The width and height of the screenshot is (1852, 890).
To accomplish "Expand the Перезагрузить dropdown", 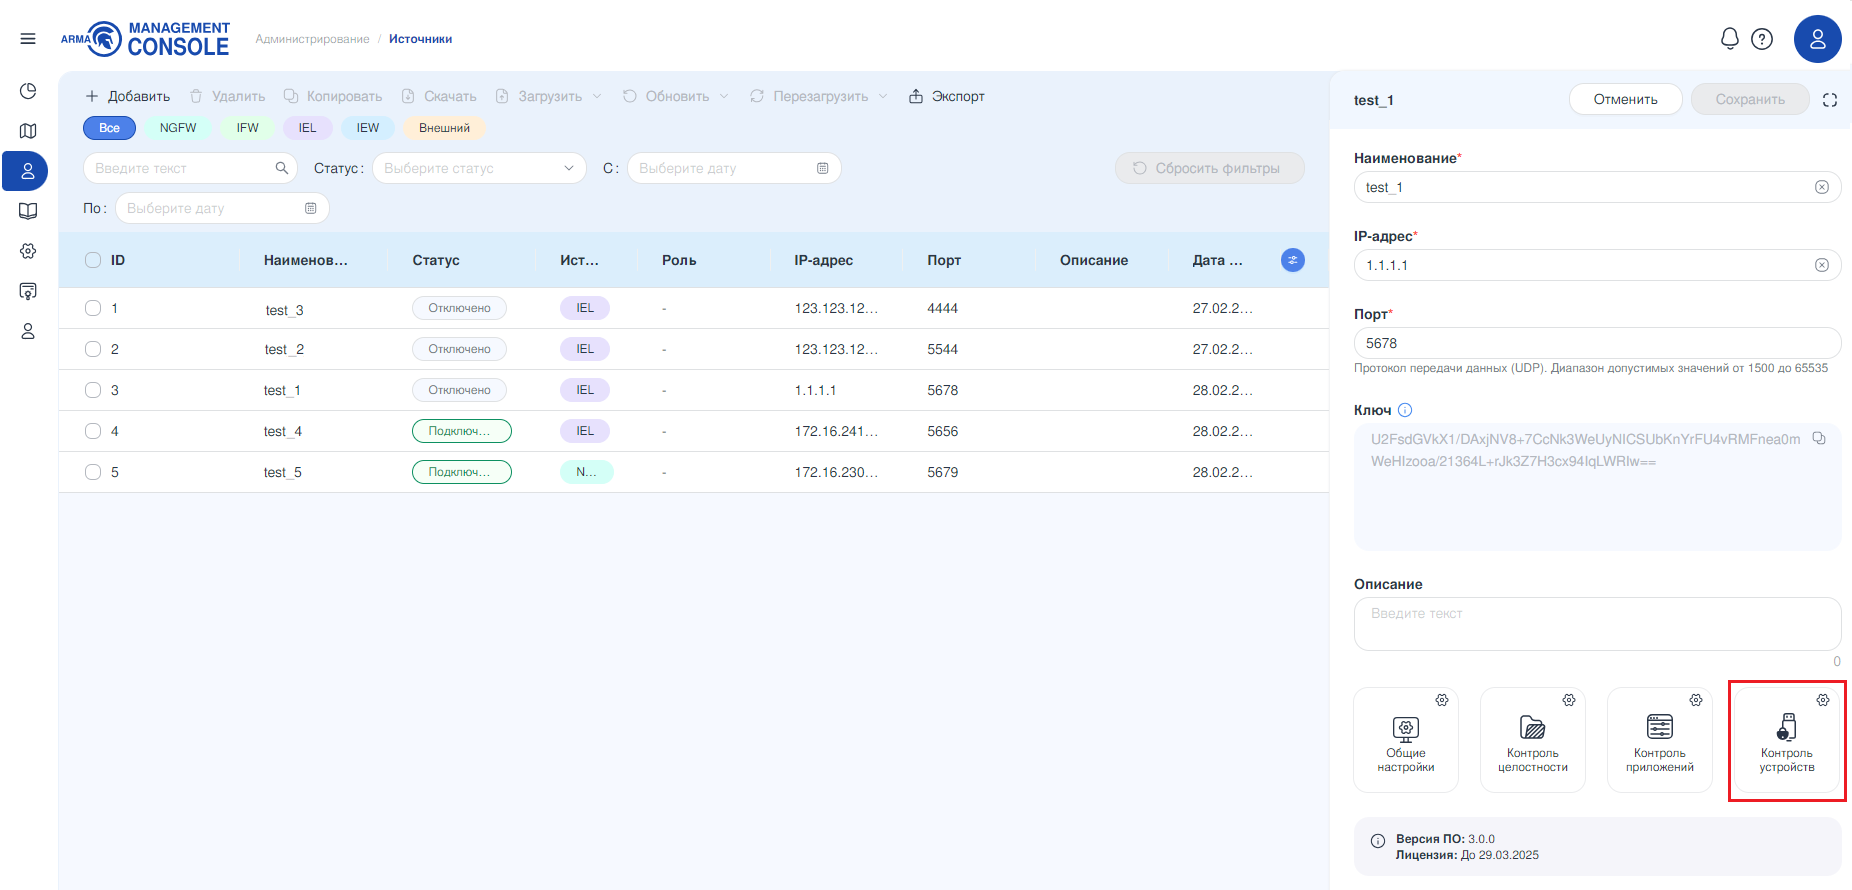I will click(883, 96).
